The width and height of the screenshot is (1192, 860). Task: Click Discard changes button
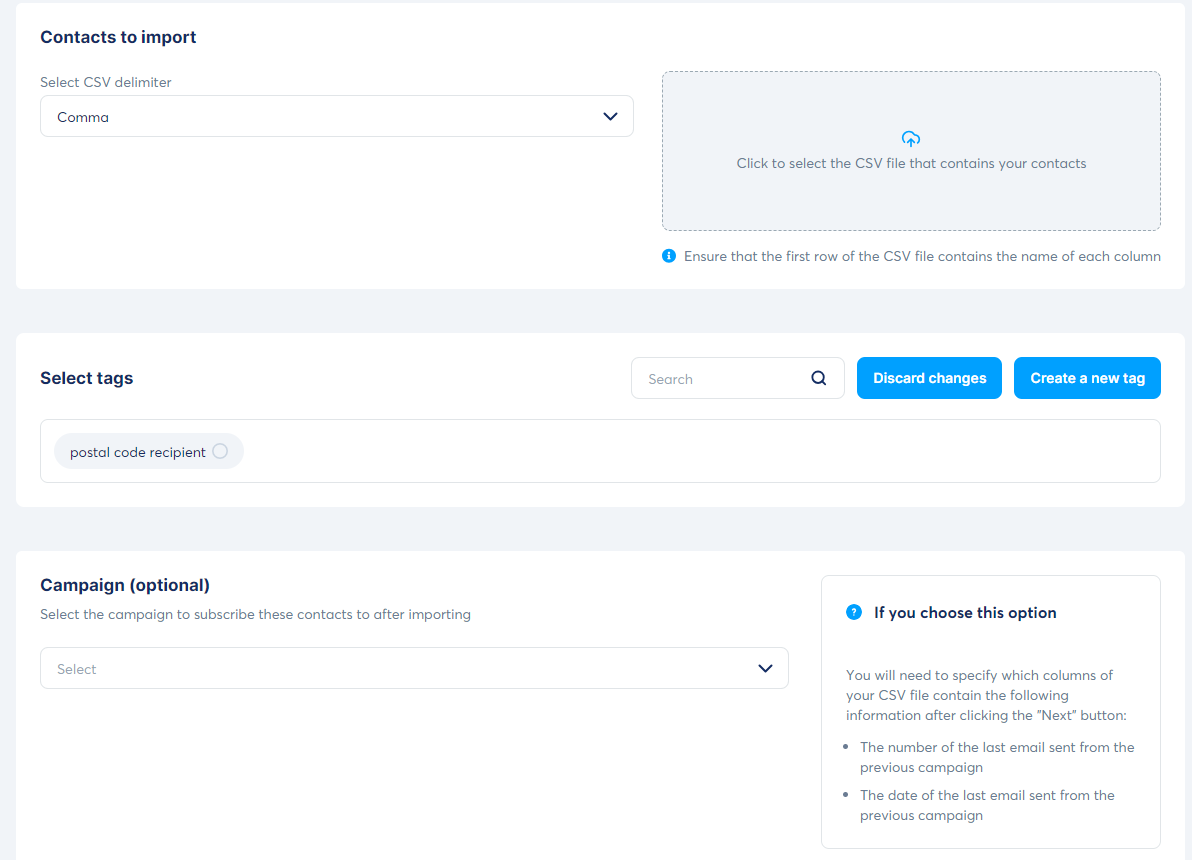(x=929, y=378)
